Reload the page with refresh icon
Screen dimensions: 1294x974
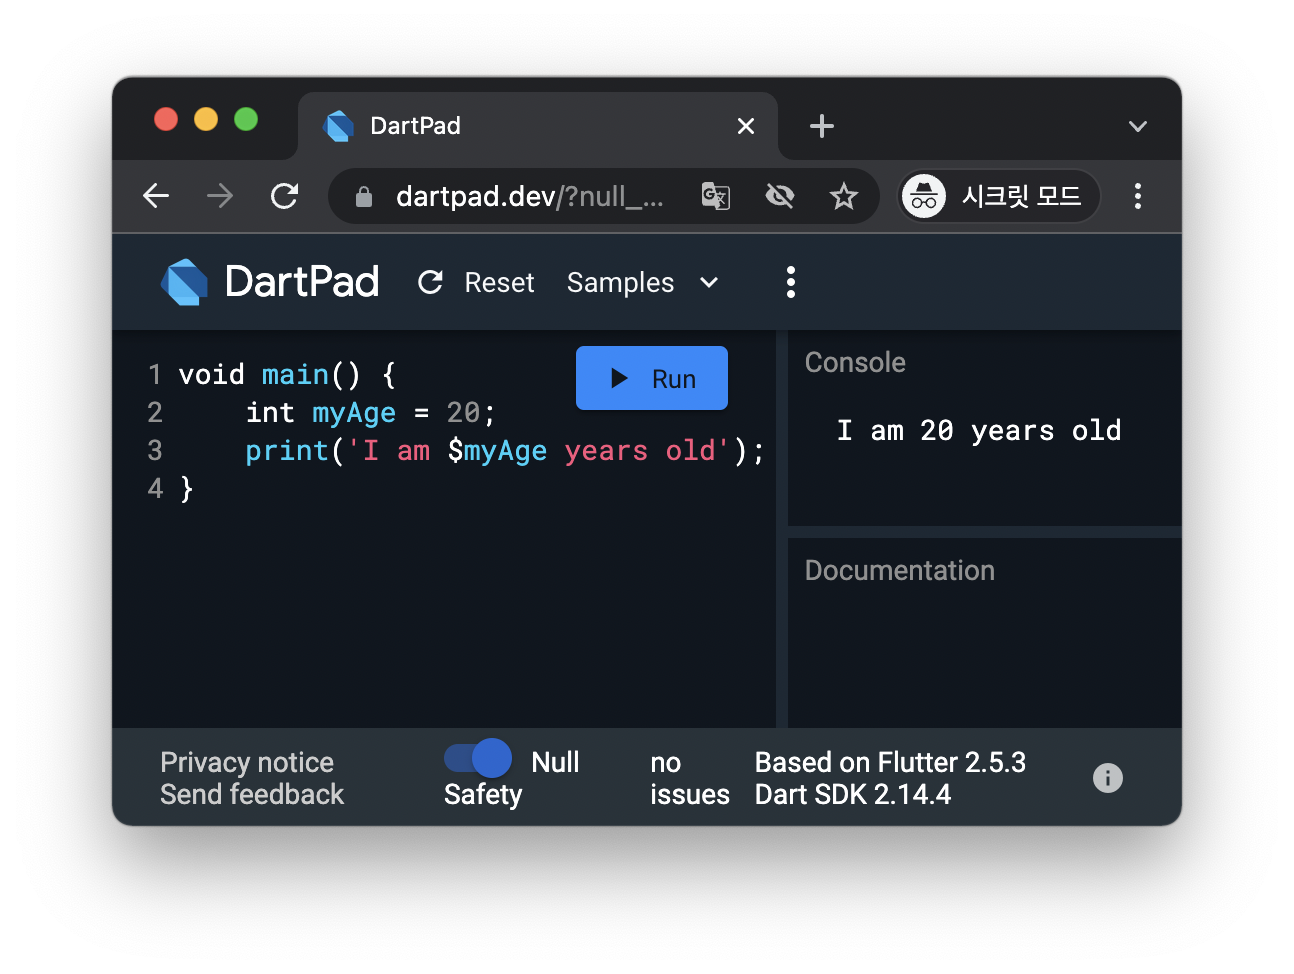pos(285,196)
